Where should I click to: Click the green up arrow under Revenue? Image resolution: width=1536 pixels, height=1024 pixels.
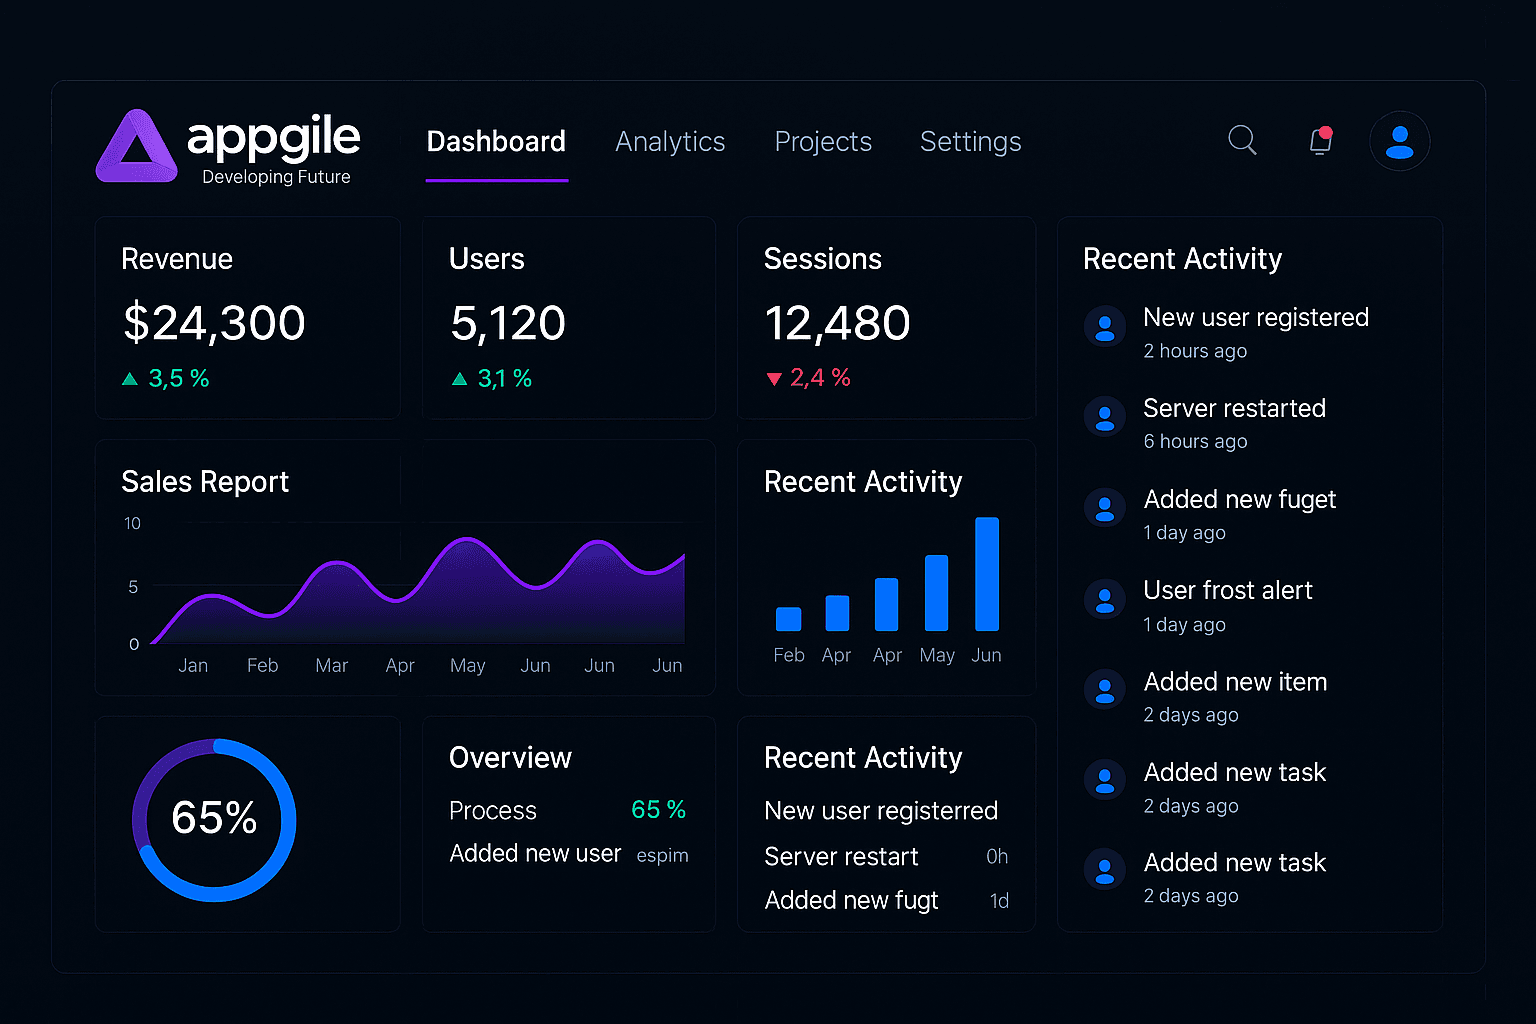pos(130,378)
